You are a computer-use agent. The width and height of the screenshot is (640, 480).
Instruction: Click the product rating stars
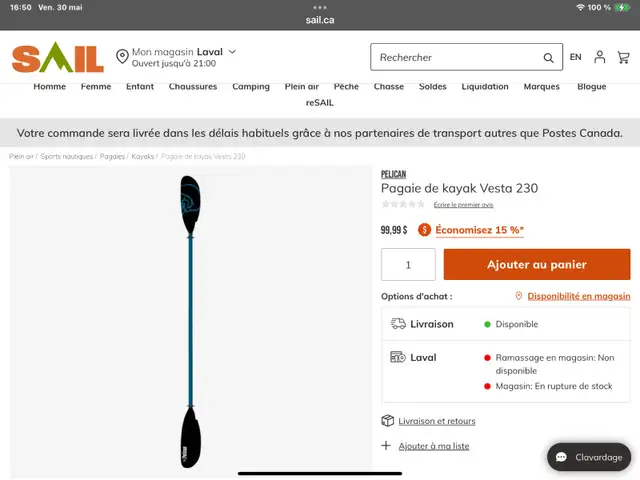click(x=403, y=204)
